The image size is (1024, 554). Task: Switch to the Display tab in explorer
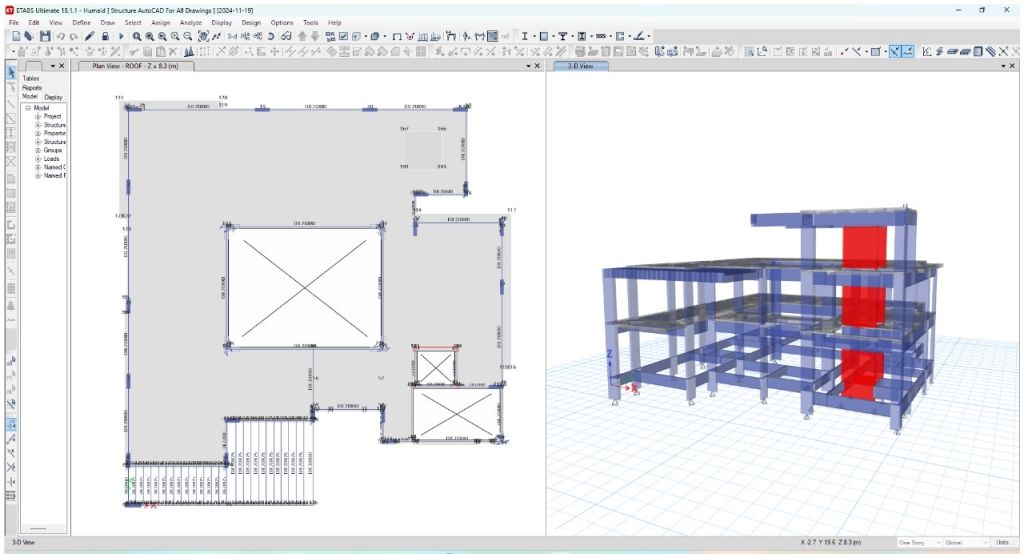(53, 97)
